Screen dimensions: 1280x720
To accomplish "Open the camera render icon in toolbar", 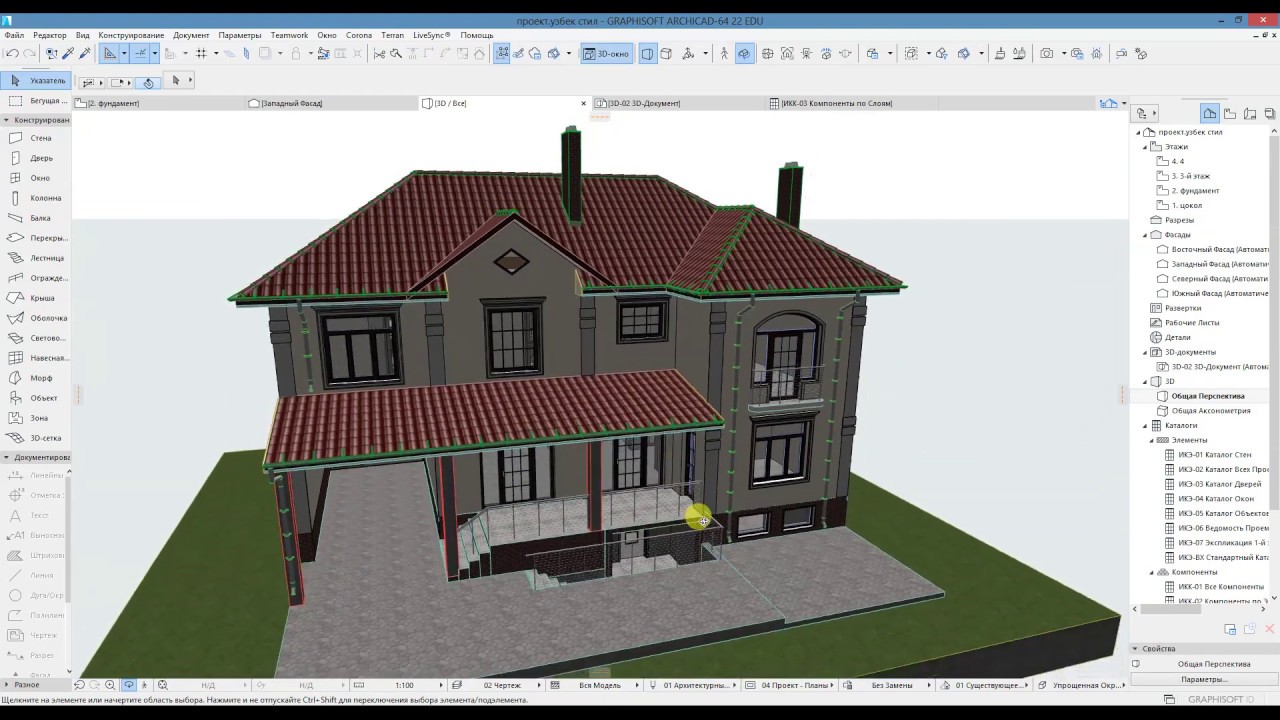I will [1047, 54].
